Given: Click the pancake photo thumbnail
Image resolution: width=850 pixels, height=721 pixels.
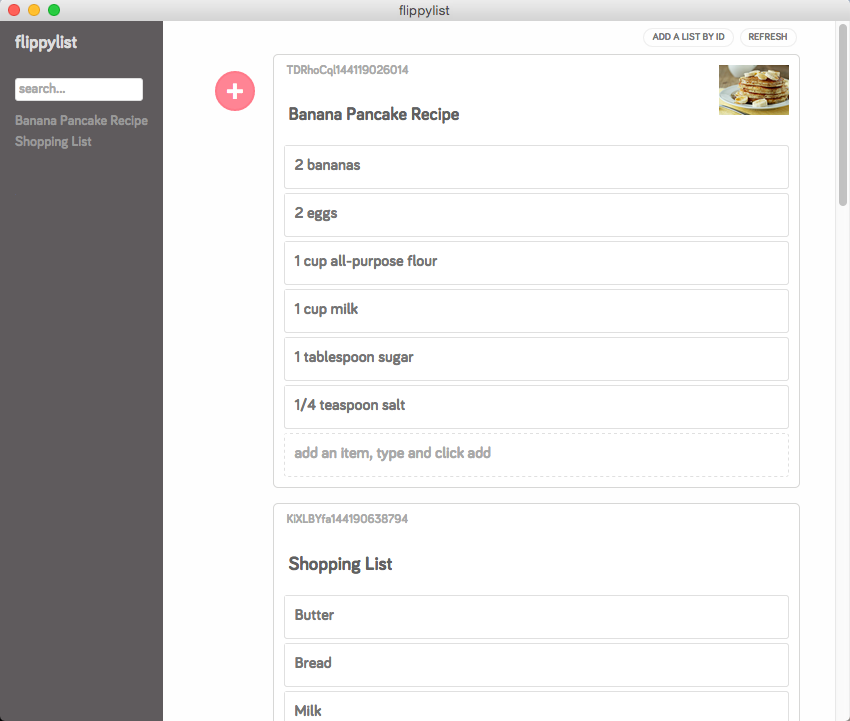Looking at the screenshot, I should [754, 89].
